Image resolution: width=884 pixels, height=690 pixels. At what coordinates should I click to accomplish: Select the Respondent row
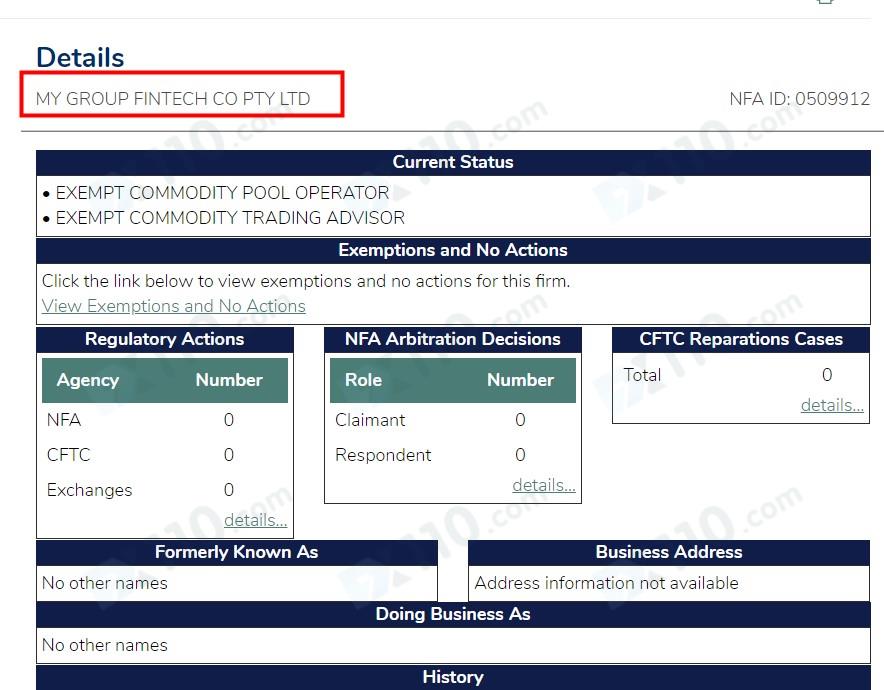click(453, 455)
